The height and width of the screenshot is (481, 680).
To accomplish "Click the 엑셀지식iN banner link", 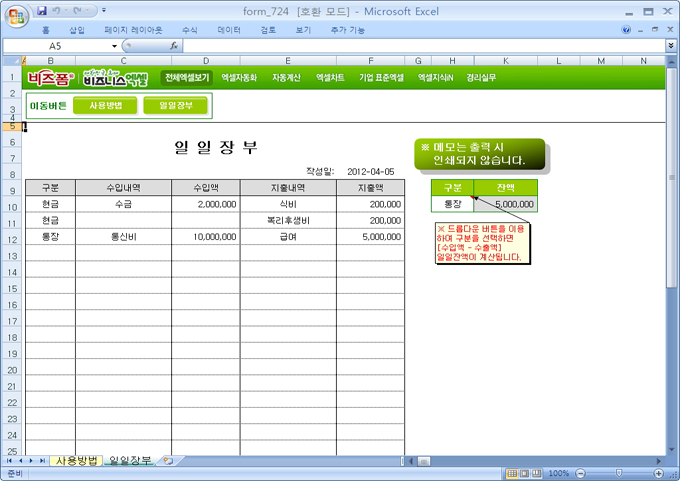I will (x=435, y=78).
